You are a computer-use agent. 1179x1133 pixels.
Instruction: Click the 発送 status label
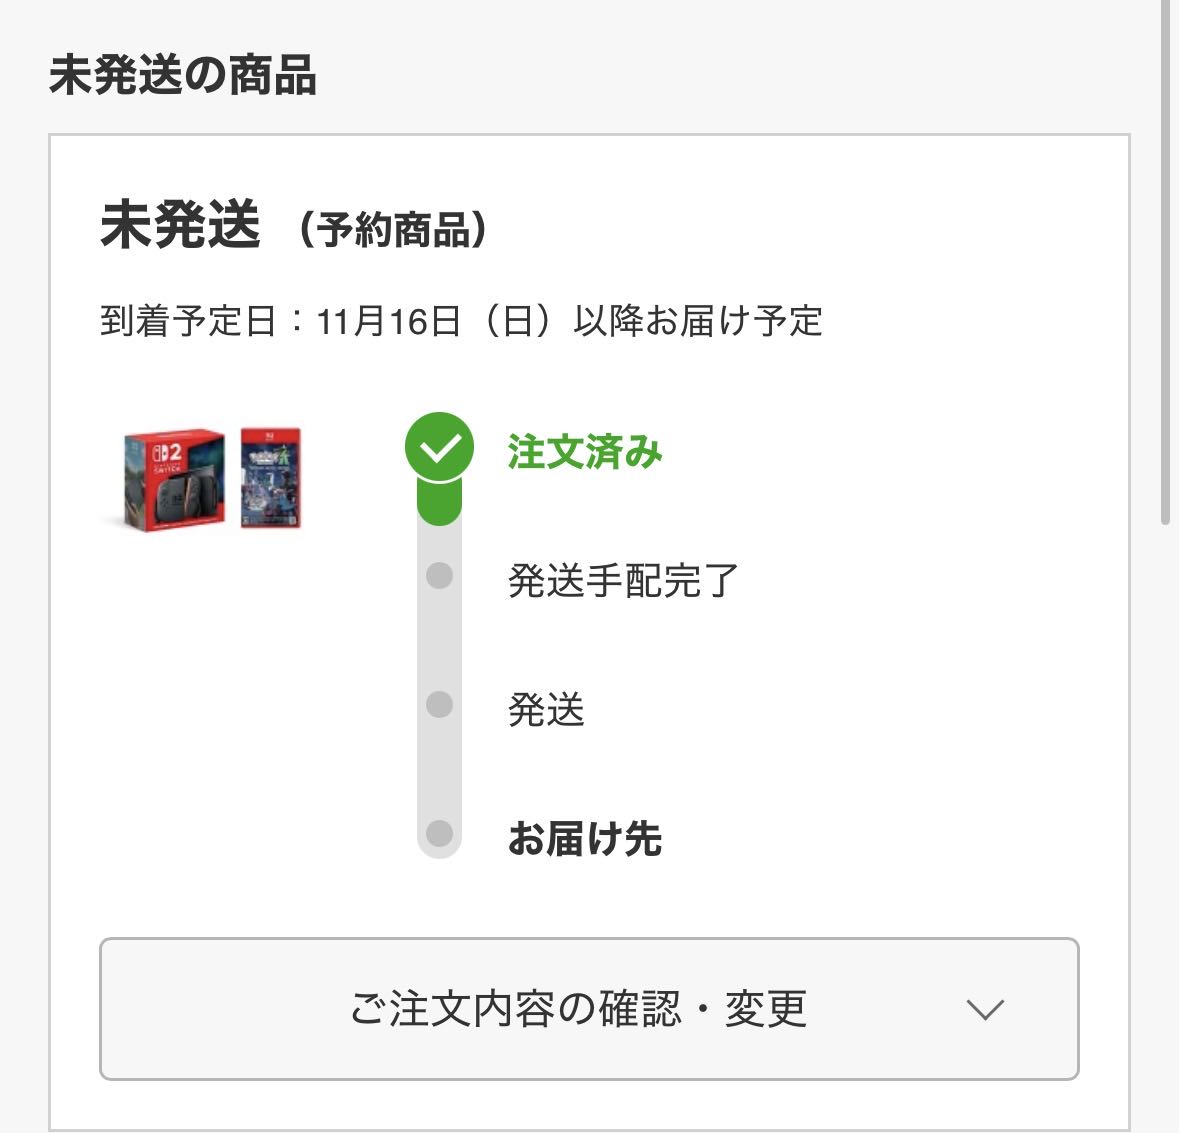547,710
